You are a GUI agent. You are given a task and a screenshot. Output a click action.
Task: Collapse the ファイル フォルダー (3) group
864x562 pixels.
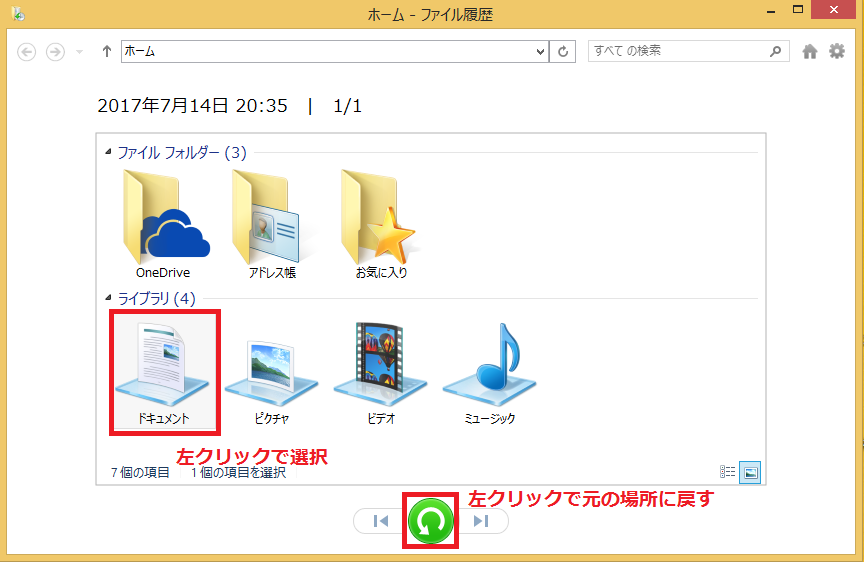click(x=108, y=151)
